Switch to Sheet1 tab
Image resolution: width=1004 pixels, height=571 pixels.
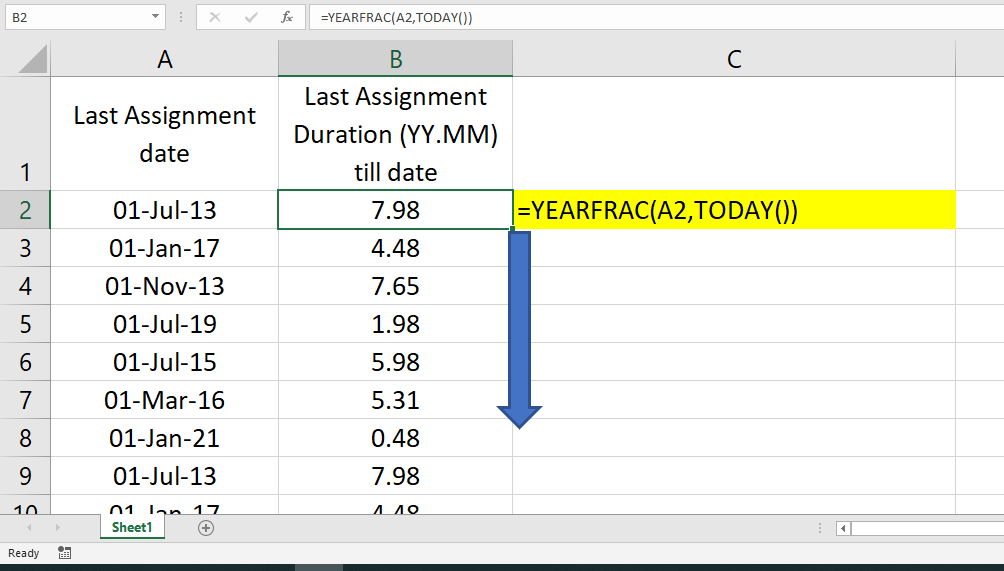pyautogui.click(x=132, y=527)
